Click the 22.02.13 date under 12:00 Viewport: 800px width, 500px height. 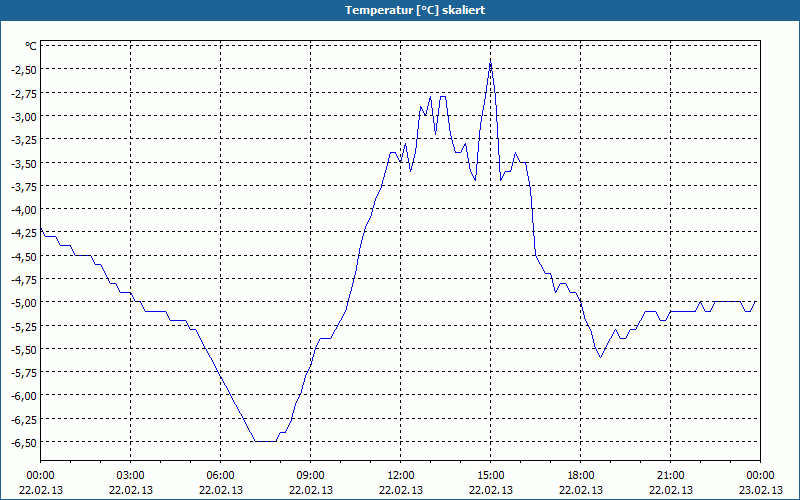click(x=401, y=490)
